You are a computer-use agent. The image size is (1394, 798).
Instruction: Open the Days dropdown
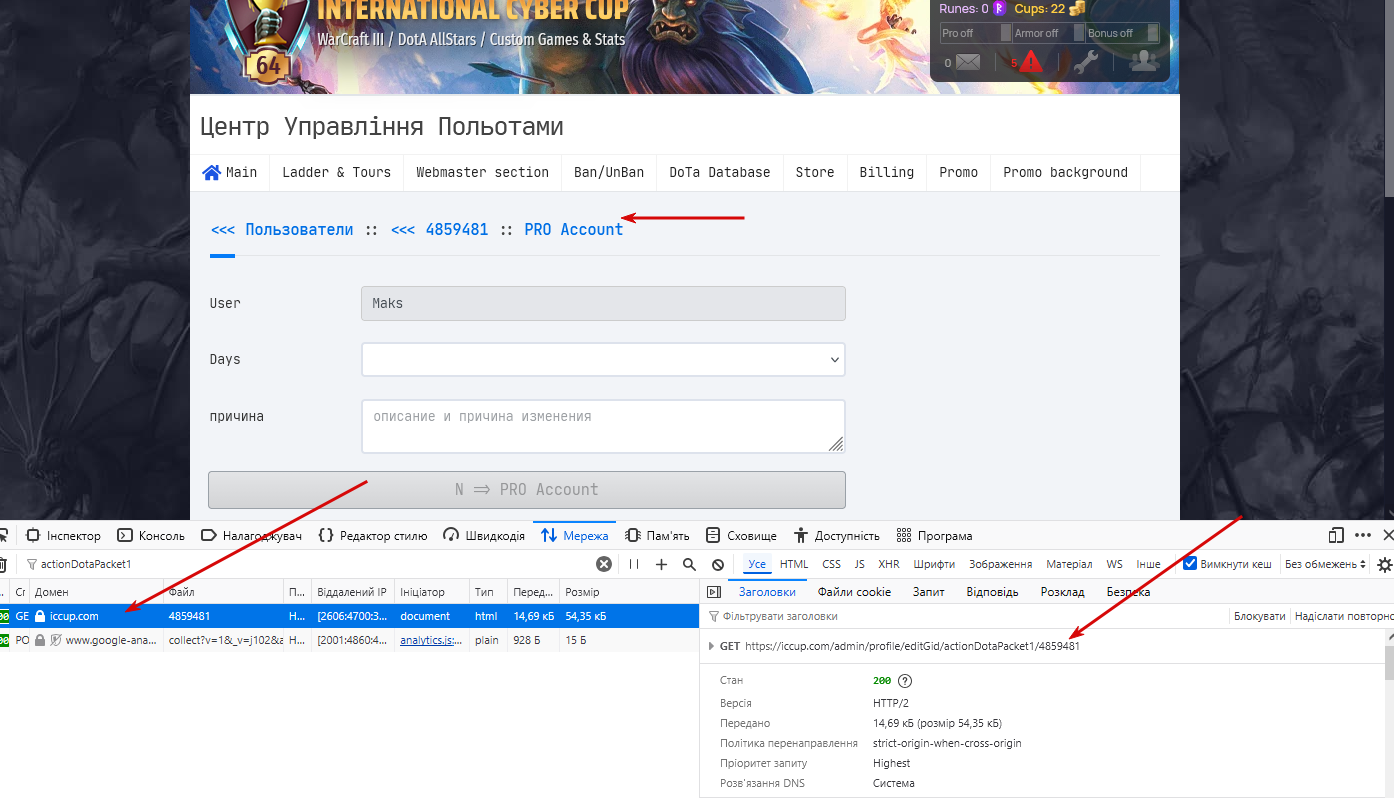[603, 360]
